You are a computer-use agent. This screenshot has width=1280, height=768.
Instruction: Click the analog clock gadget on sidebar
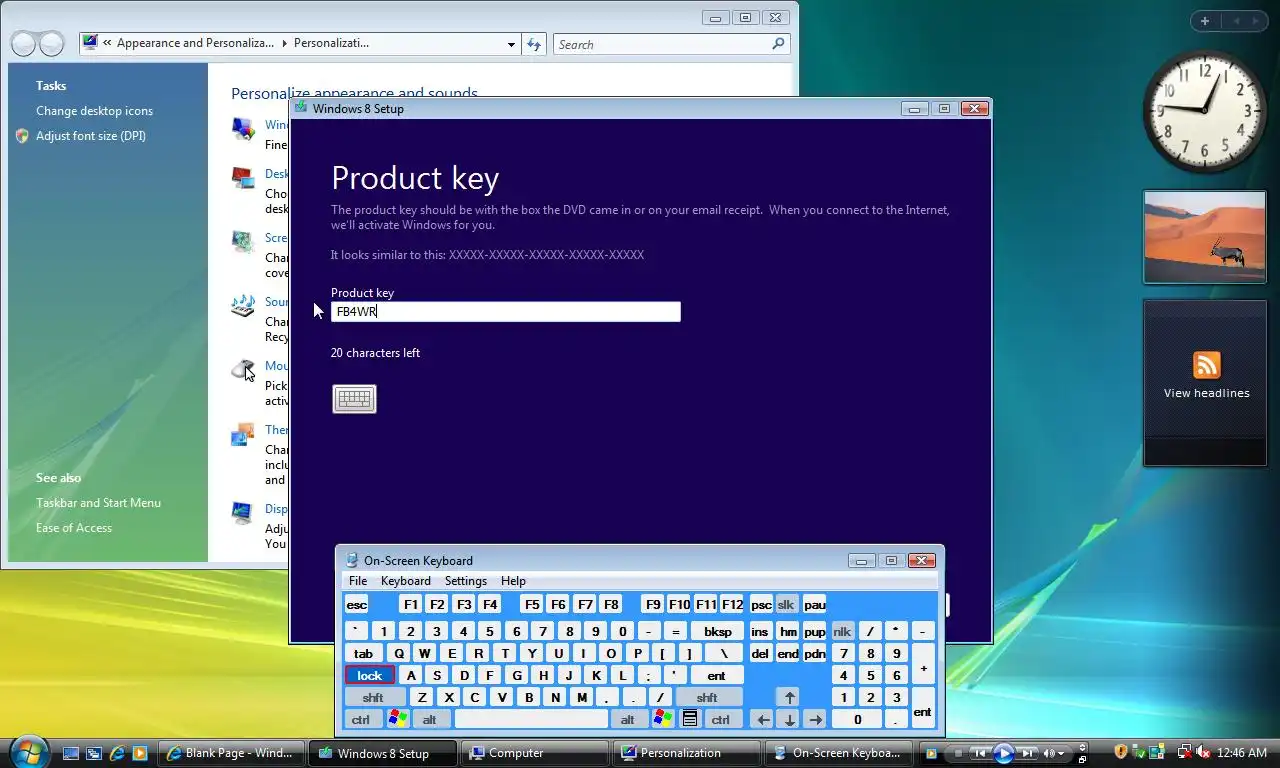1205,111
